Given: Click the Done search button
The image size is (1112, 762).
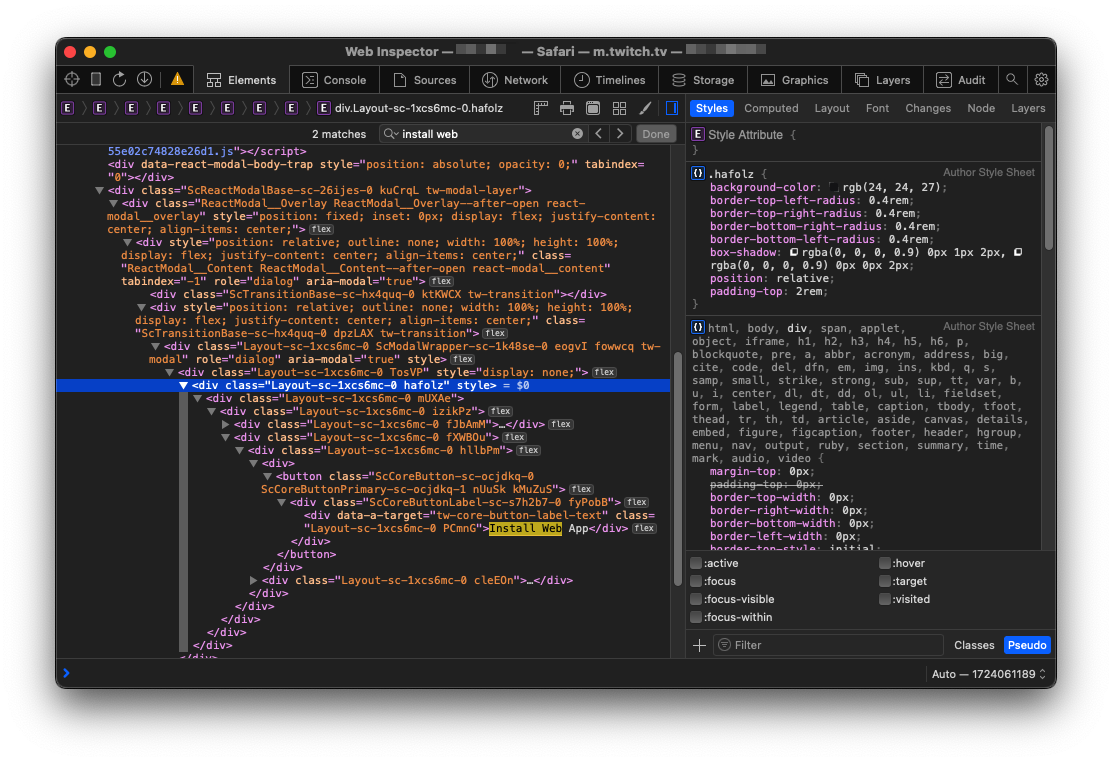Looking at the screenshot, I should point(655,133).
